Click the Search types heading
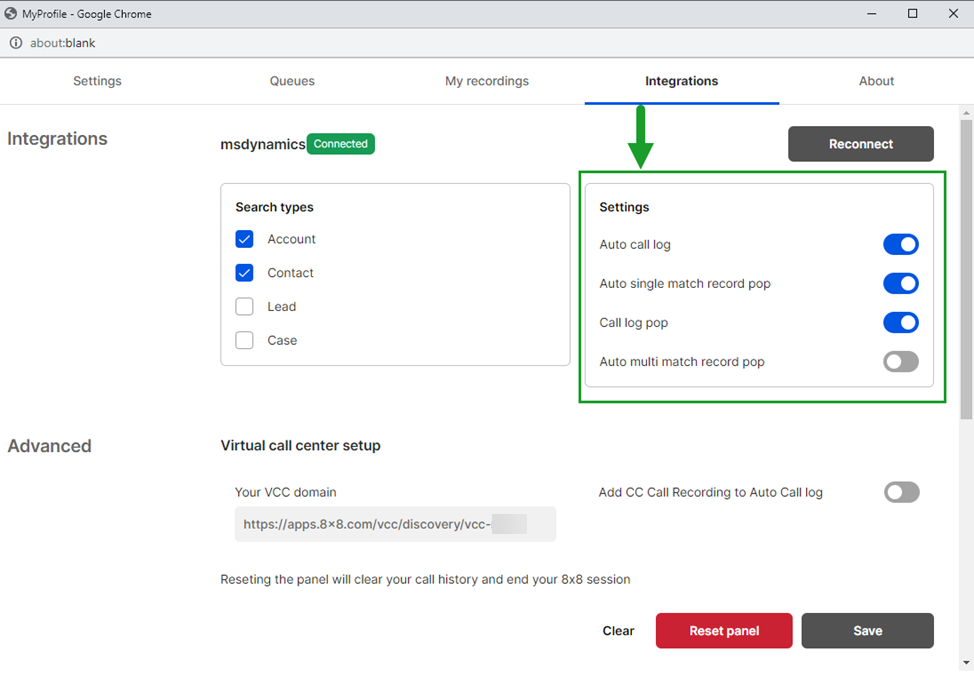 274,207
